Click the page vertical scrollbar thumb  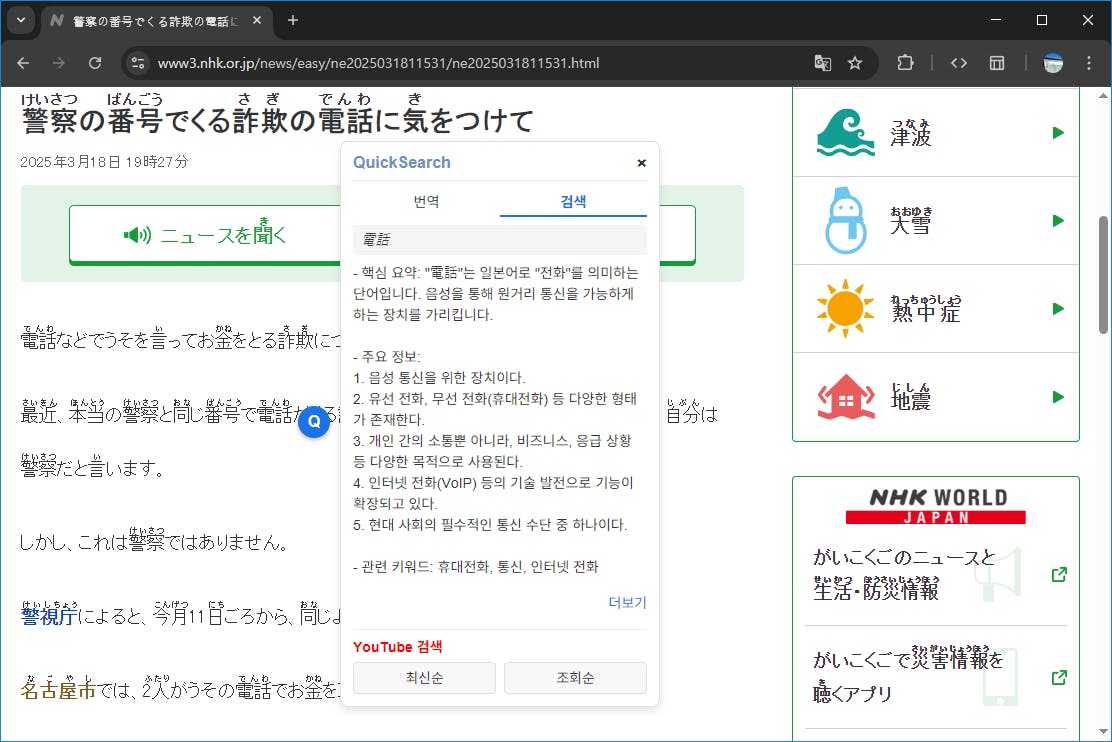(1103, 275)
